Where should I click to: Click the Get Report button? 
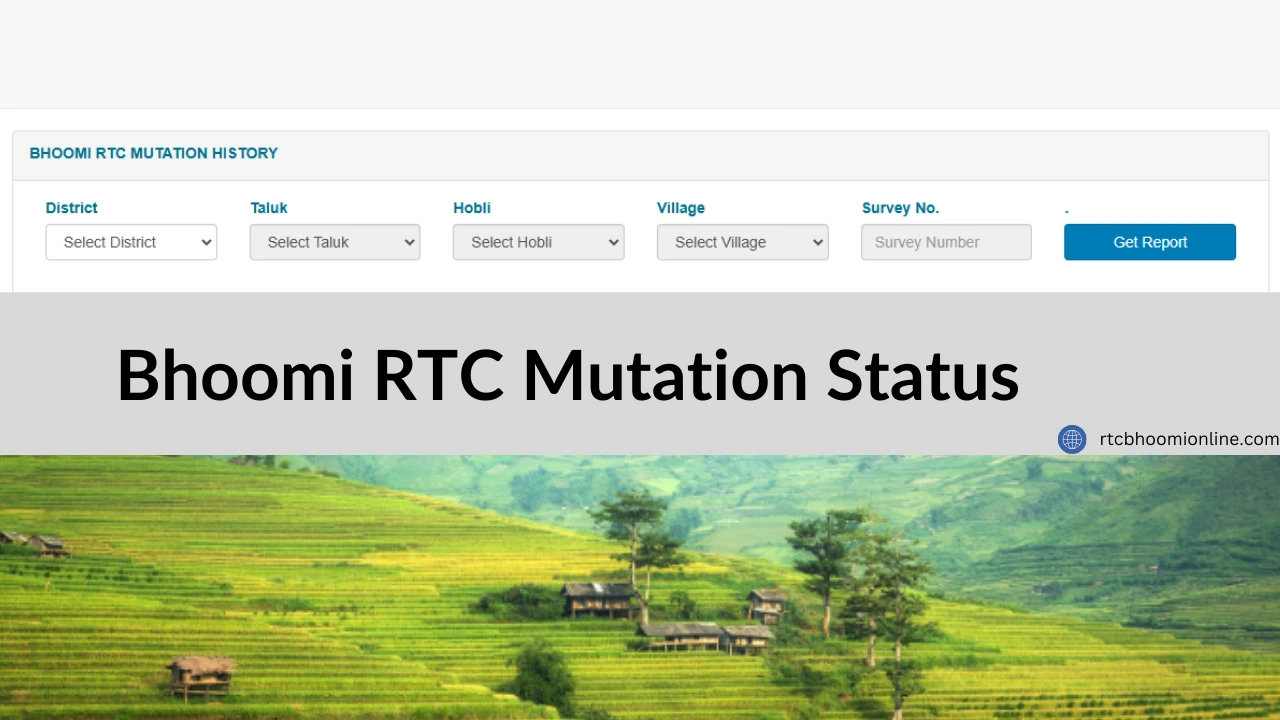(1150, 242)
